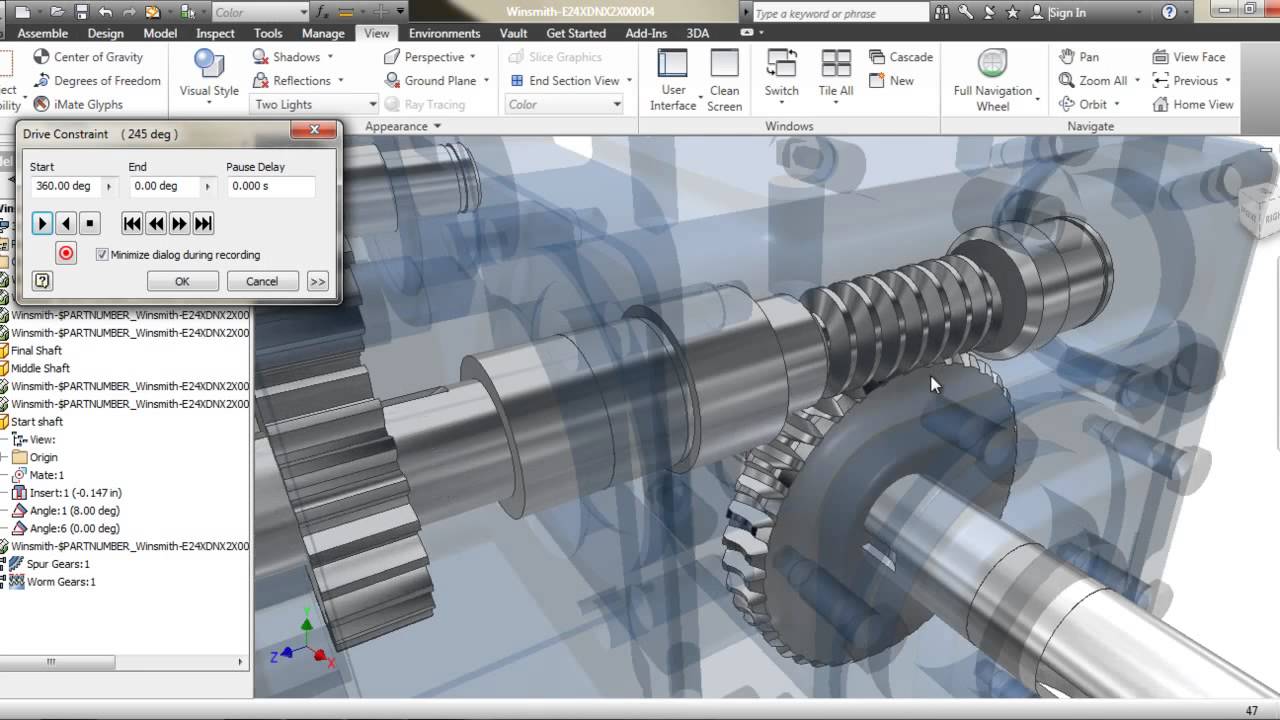Click the Center of Gravity icon

(x=41, y=57)
